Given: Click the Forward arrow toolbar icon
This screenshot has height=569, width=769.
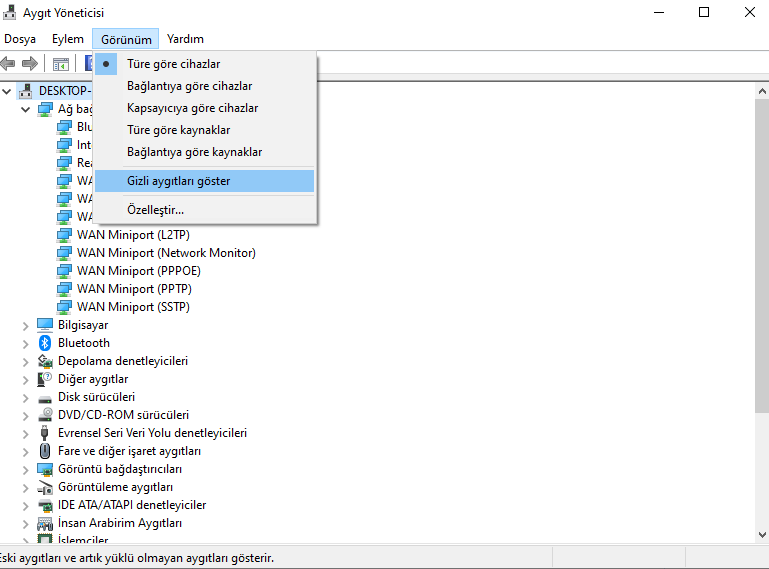Looking at the screenshot, I should click(30, 63).
